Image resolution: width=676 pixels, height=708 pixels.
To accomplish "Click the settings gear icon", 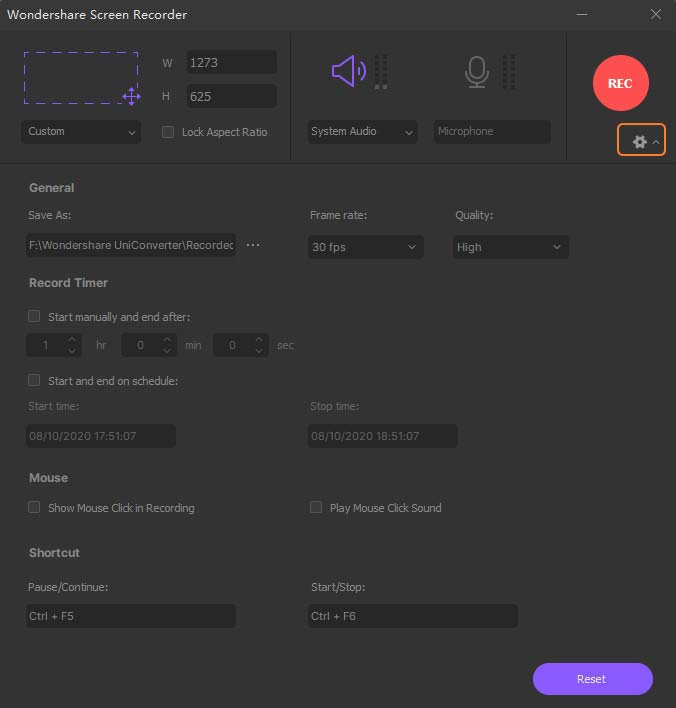I will [x=640, y=142].
